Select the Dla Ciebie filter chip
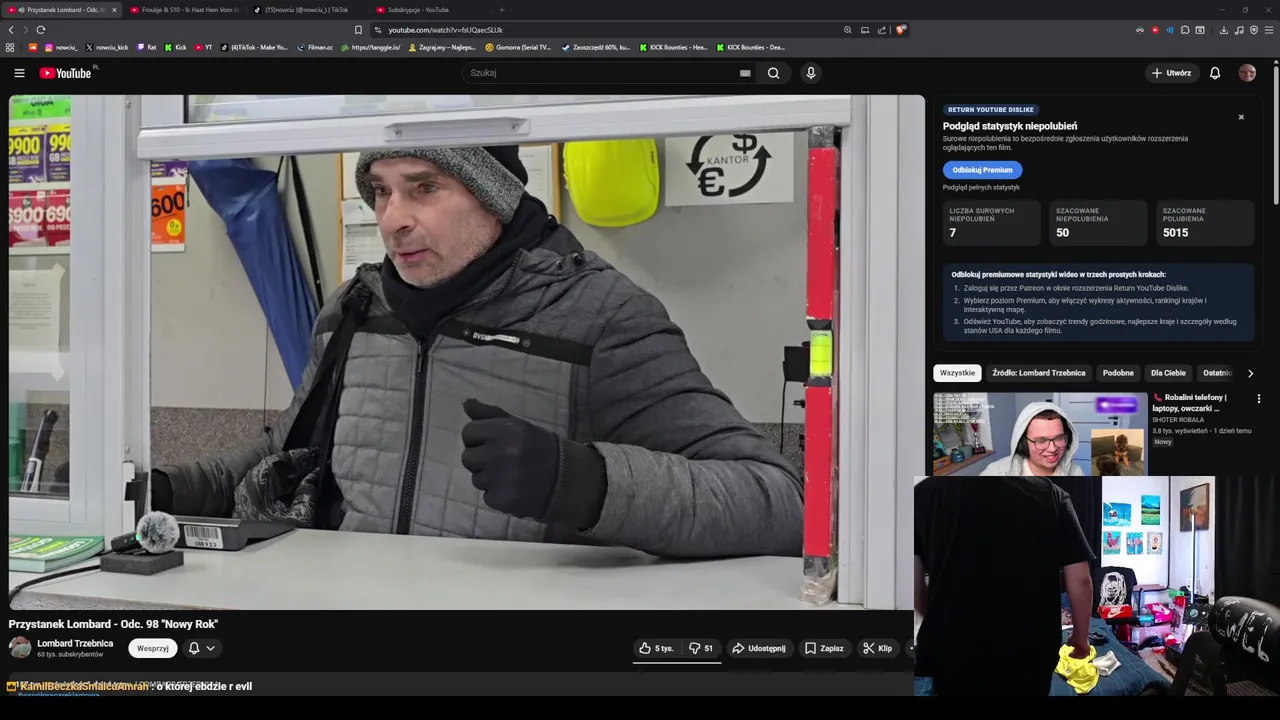 [x=1168, y=373]
